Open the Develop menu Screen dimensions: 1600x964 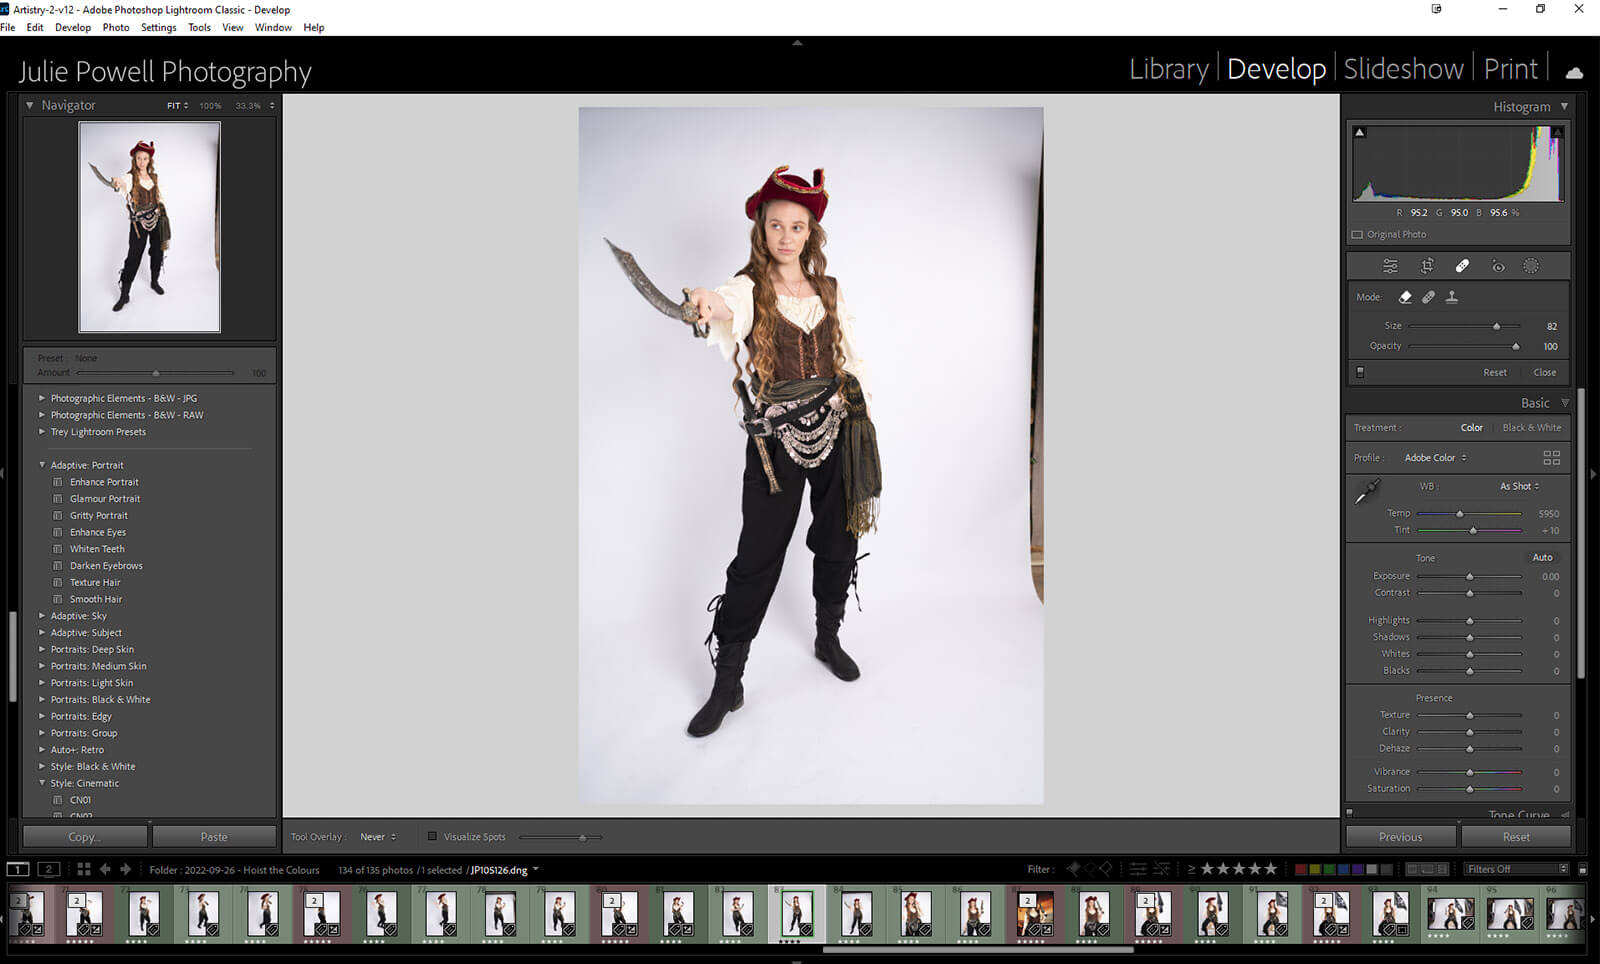coord(72,27)
